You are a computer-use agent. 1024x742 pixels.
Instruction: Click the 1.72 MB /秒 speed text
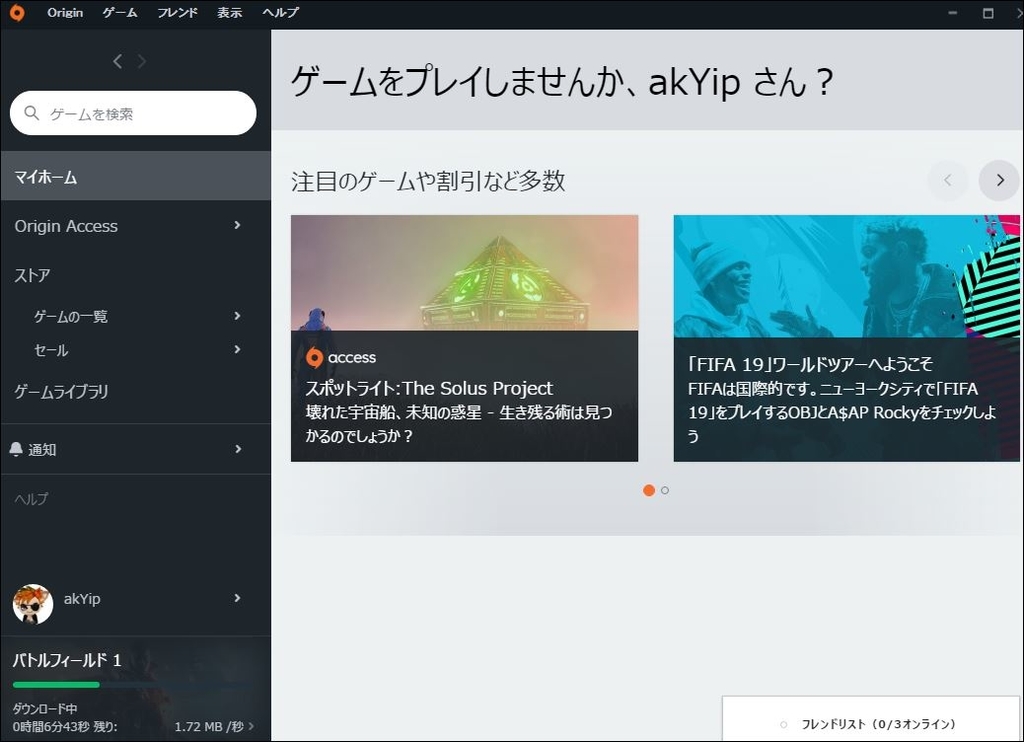pos(209,726)
